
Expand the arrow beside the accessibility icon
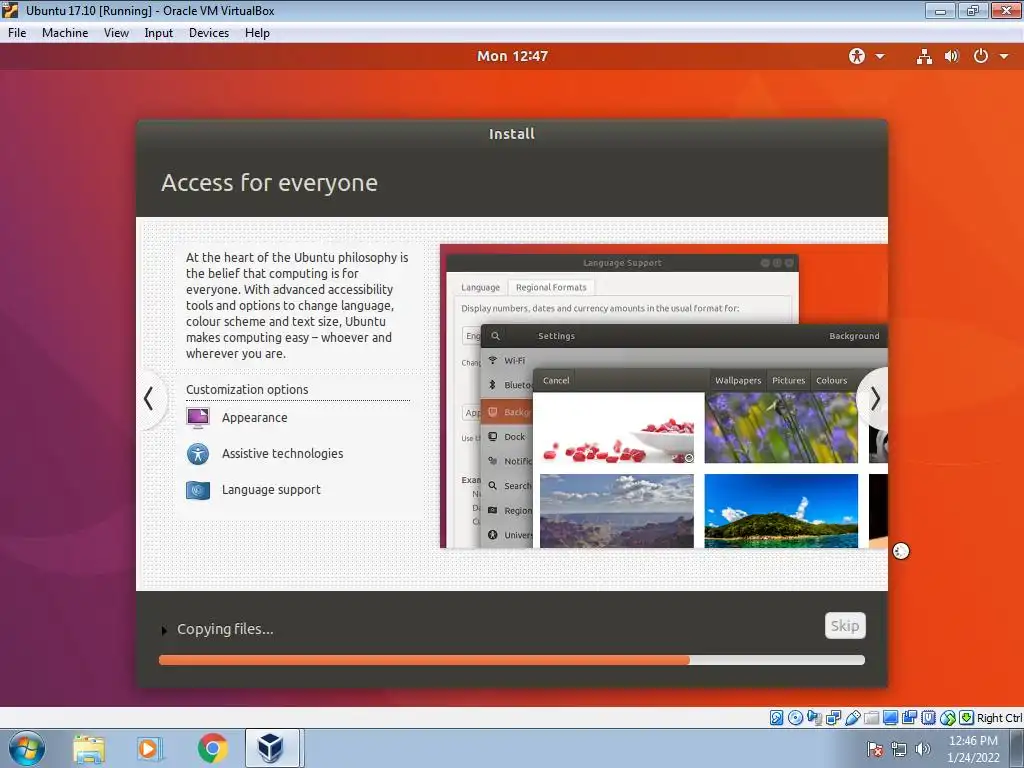pos(880,56)
